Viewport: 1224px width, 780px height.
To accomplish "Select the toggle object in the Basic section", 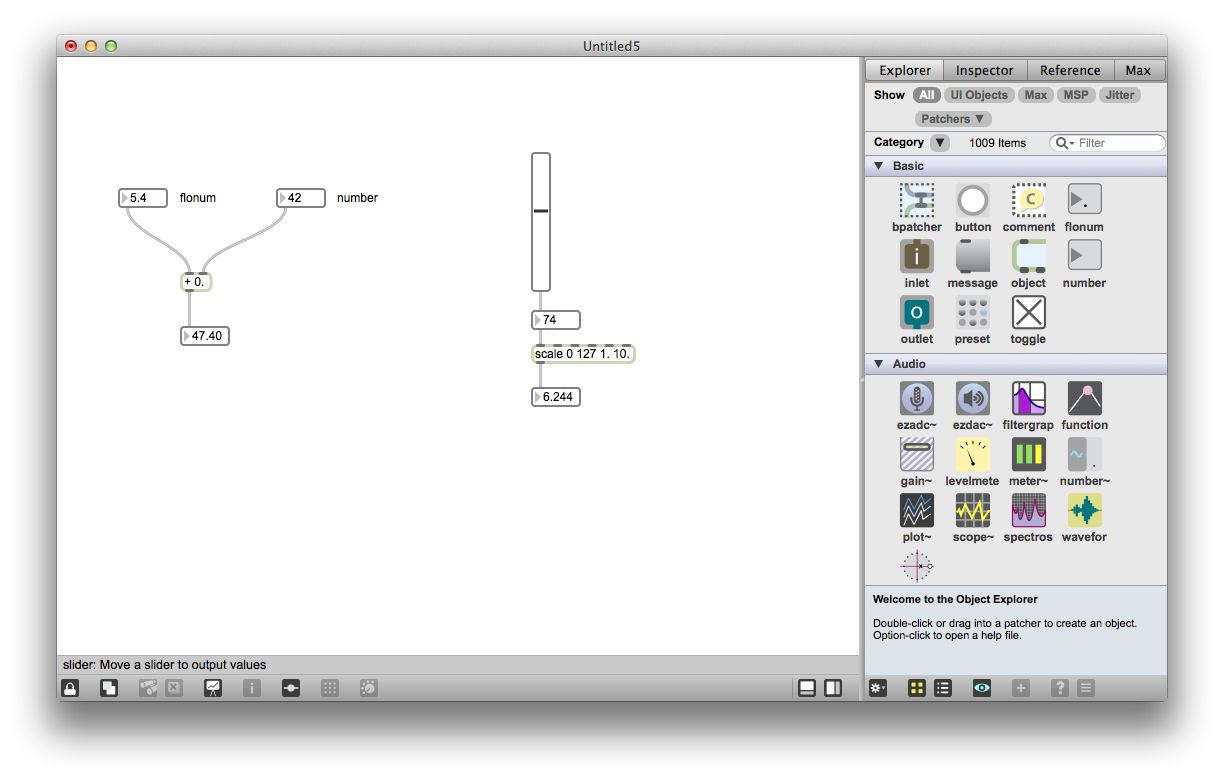I will point(1027,313).
